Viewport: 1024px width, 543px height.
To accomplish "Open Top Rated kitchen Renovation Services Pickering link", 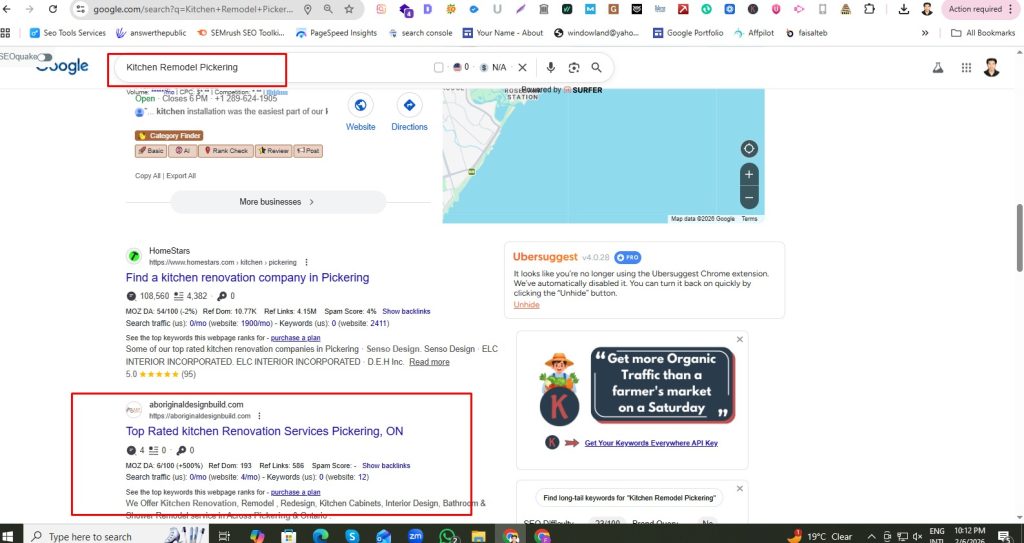I will (264, 431).
